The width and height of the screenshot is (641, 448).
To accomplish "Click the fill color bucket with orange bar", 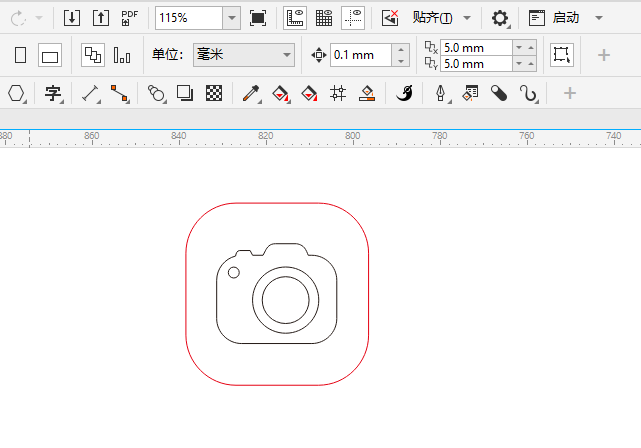I will [x=367, y=94].
